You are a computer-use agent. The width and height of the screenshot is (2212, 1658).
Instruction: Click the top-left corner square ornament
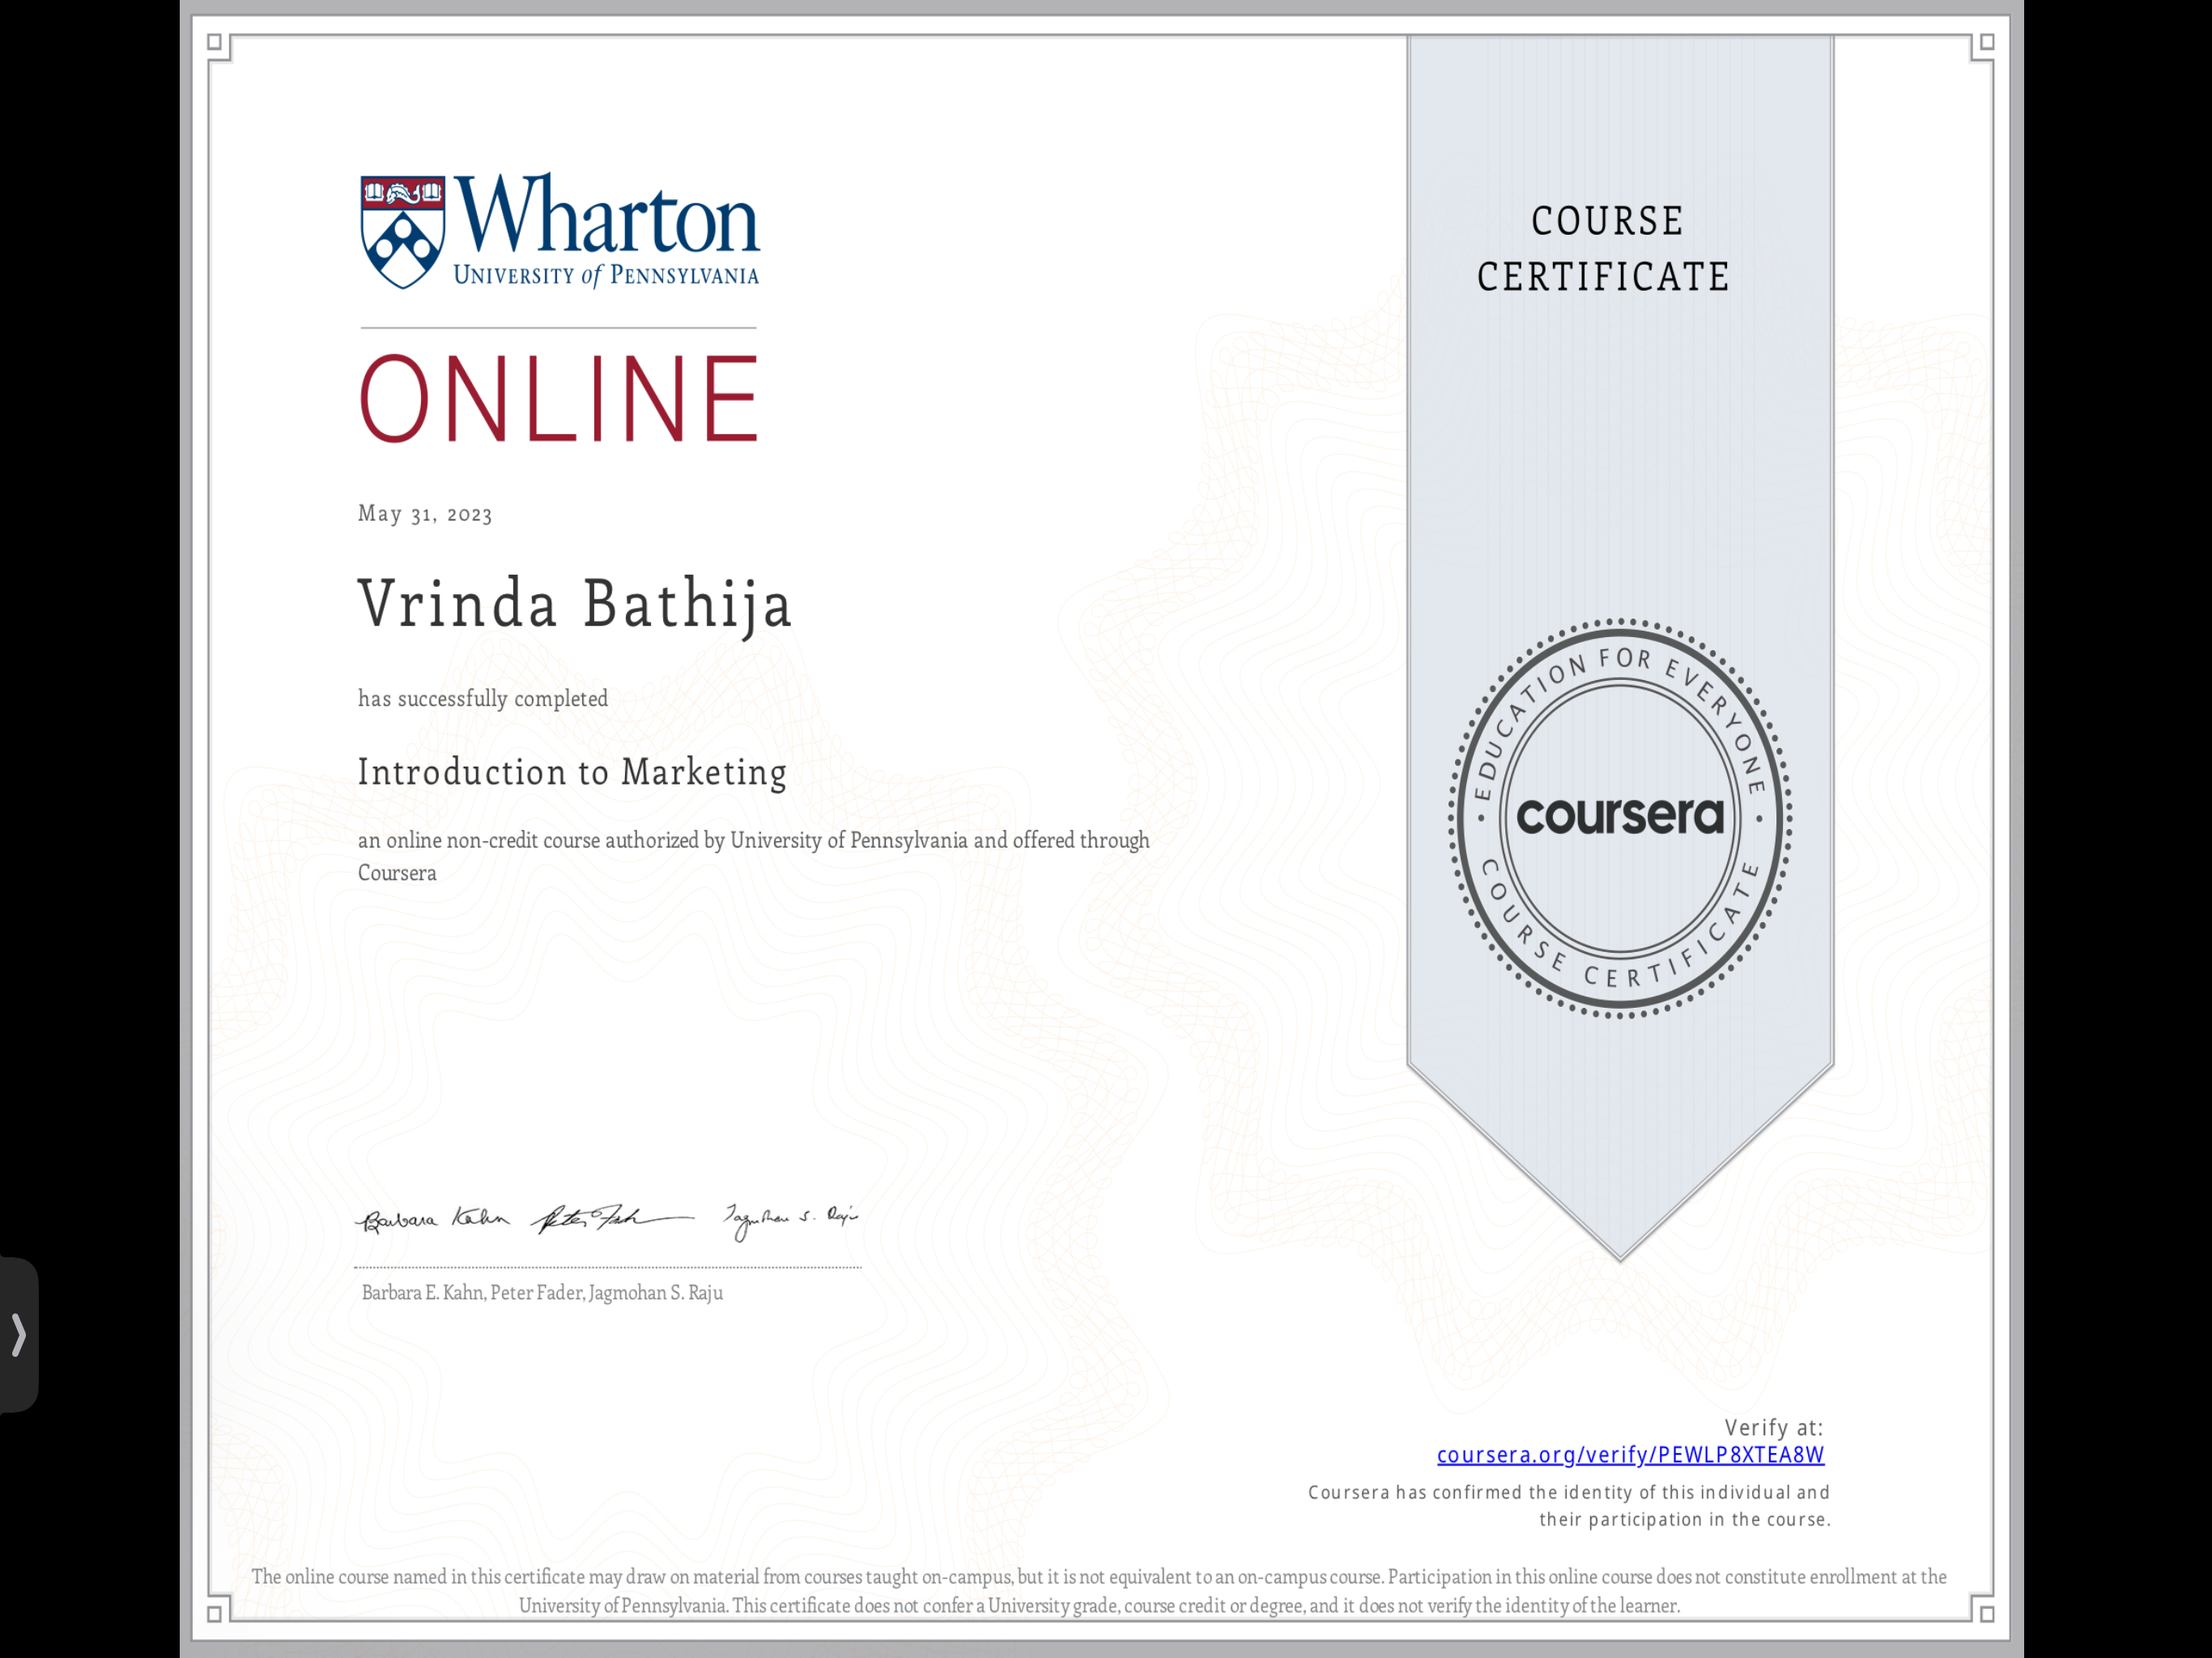(x=214, y=42)
